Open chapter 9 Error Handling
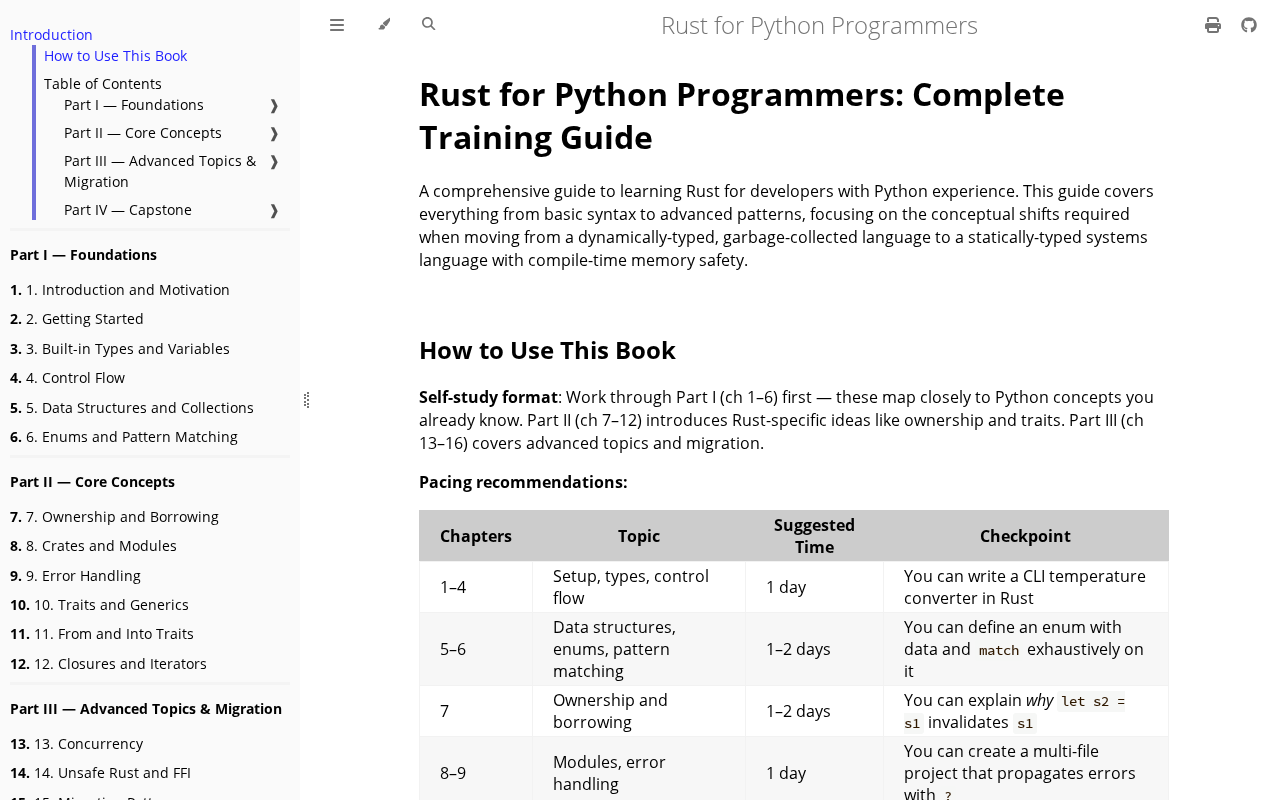Viewport: 1280px width, 800px height. coord(75,576)
